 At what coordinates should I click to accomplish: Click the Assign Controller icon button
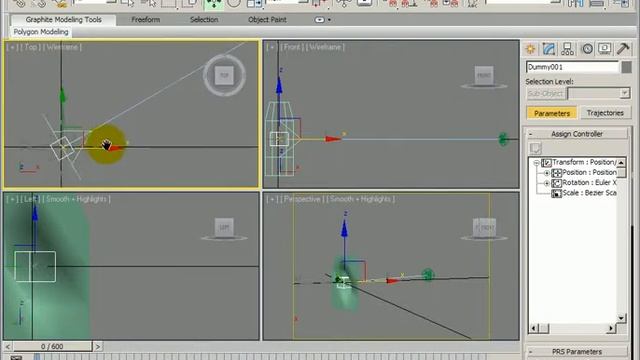pos(535,148)
